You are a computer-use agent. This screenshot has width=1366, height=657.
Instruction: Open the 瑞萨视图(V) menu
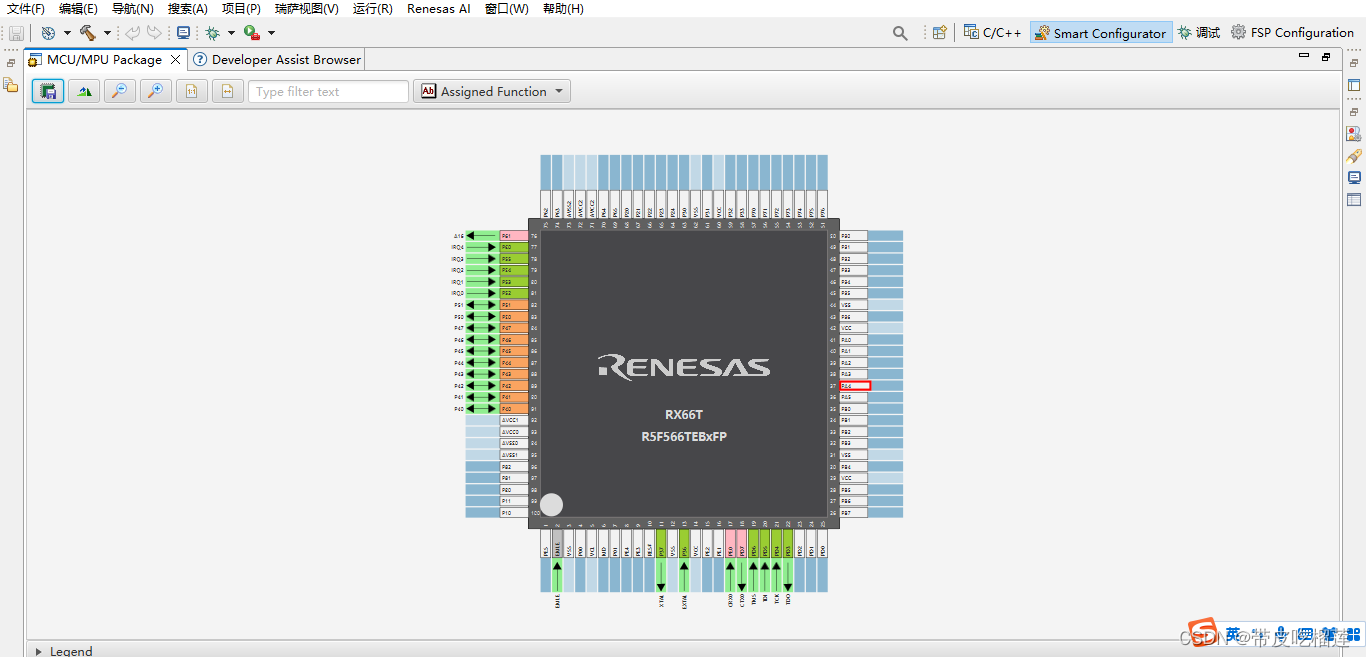pyautogui.click(x=307, y=8)
